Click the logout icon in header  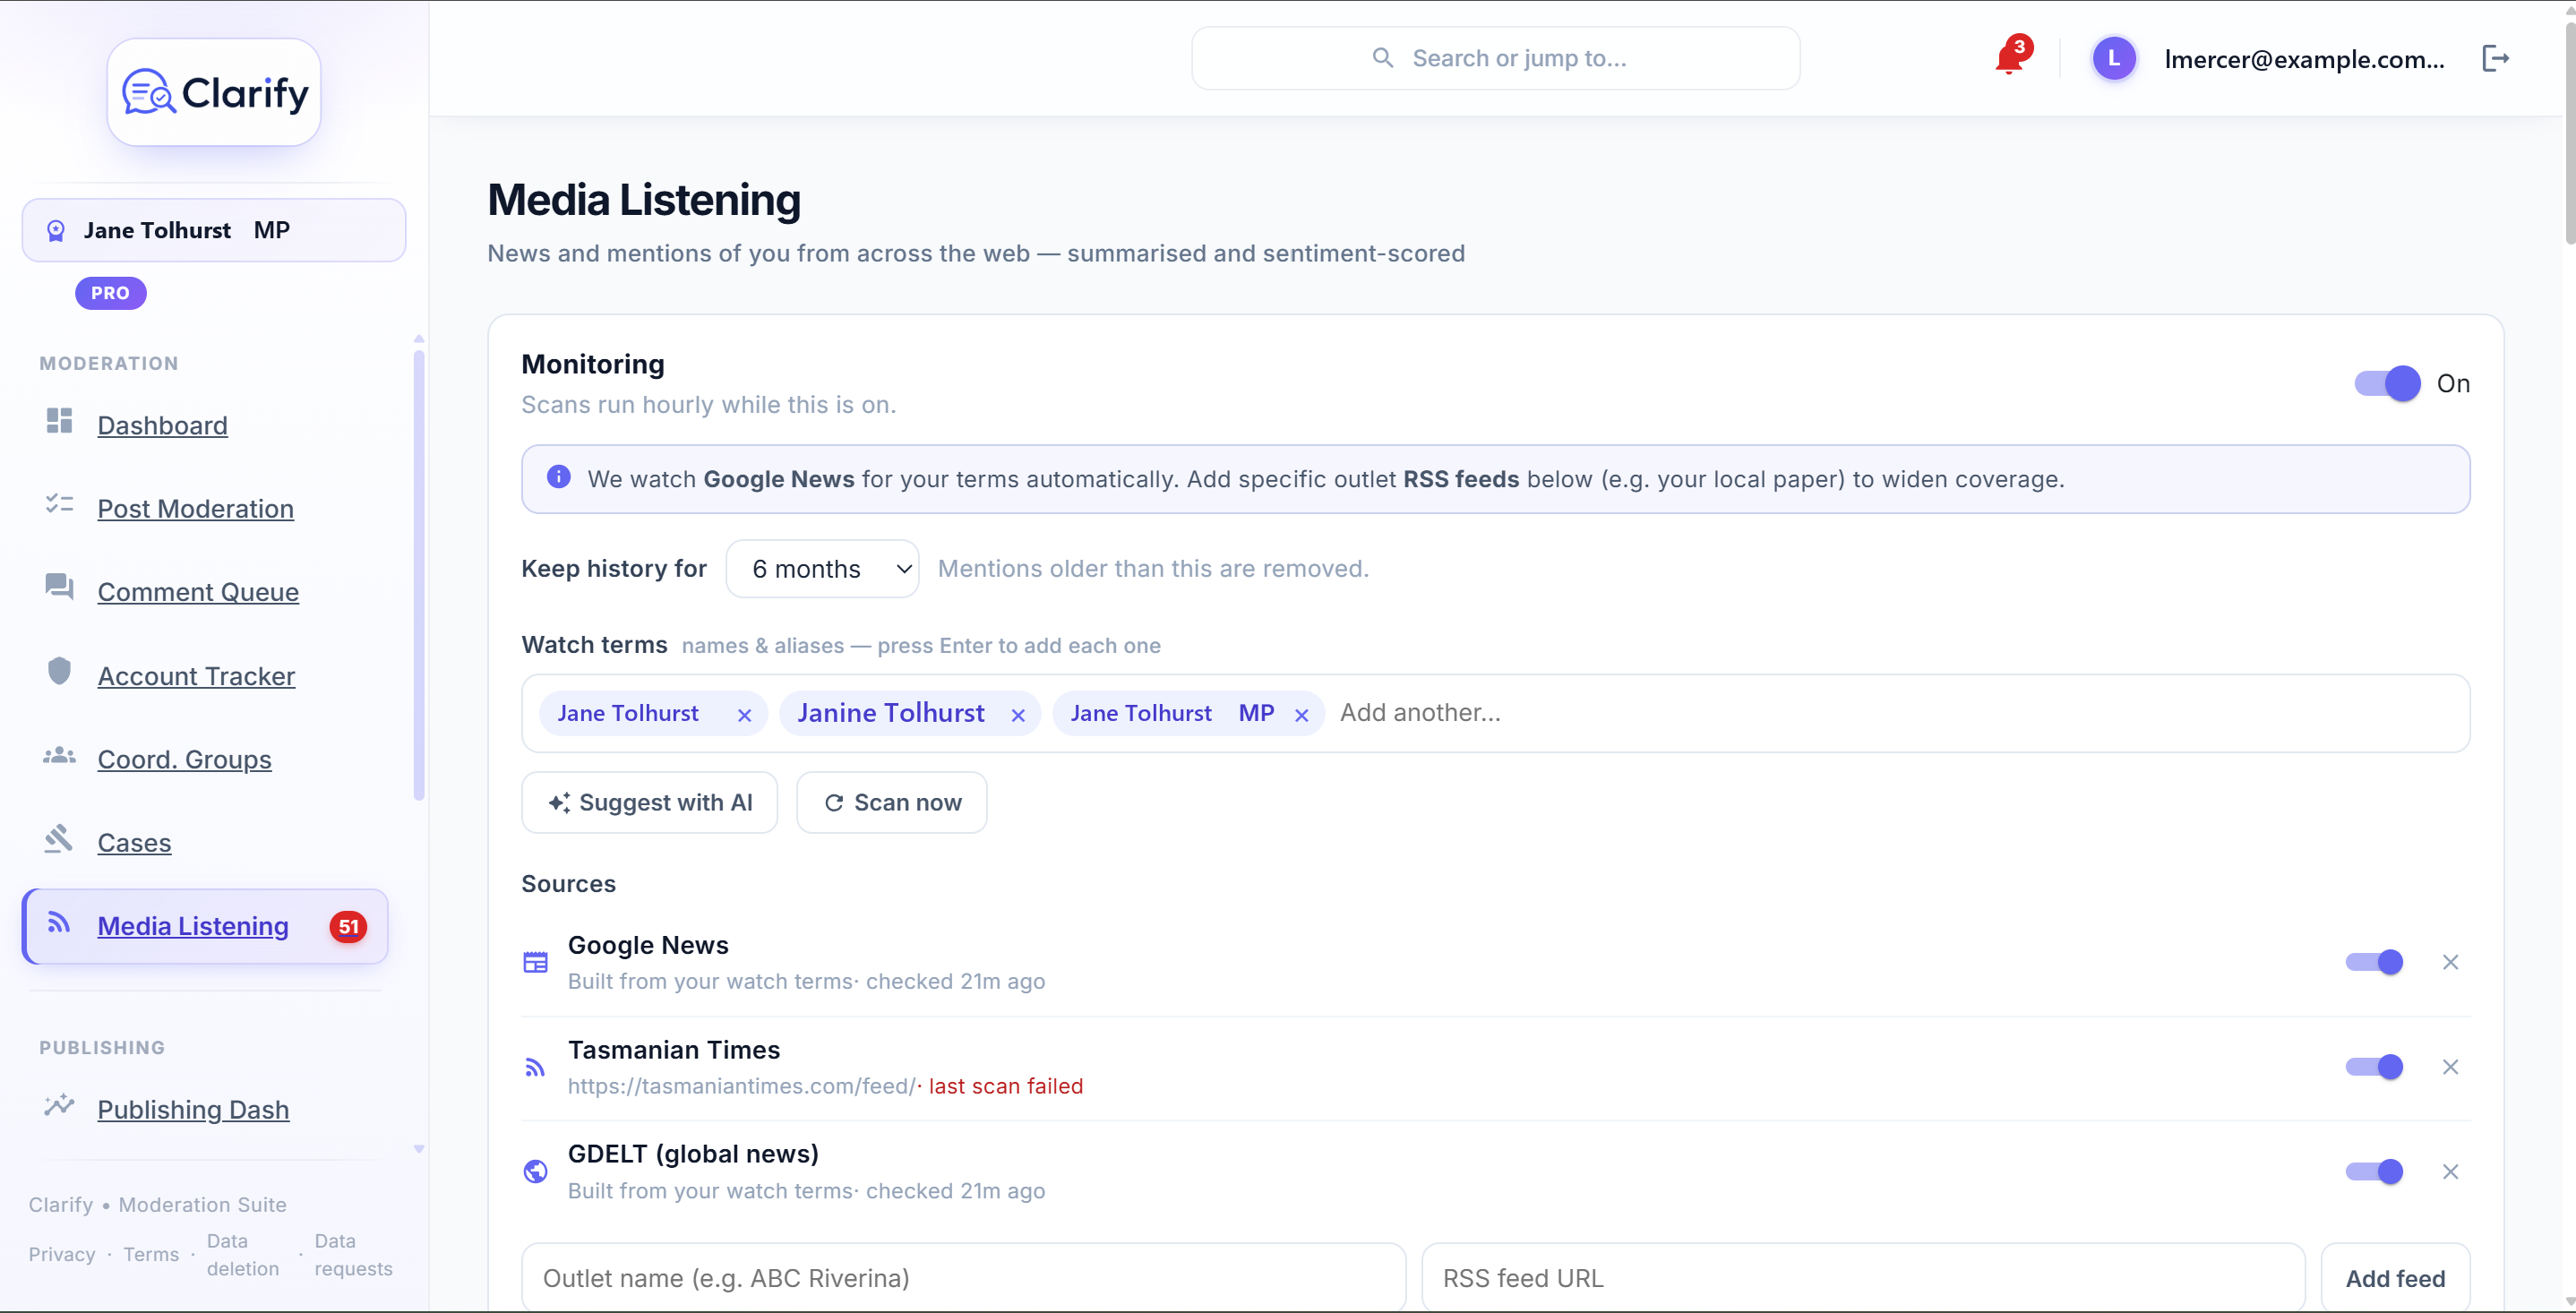point(2495,58)
